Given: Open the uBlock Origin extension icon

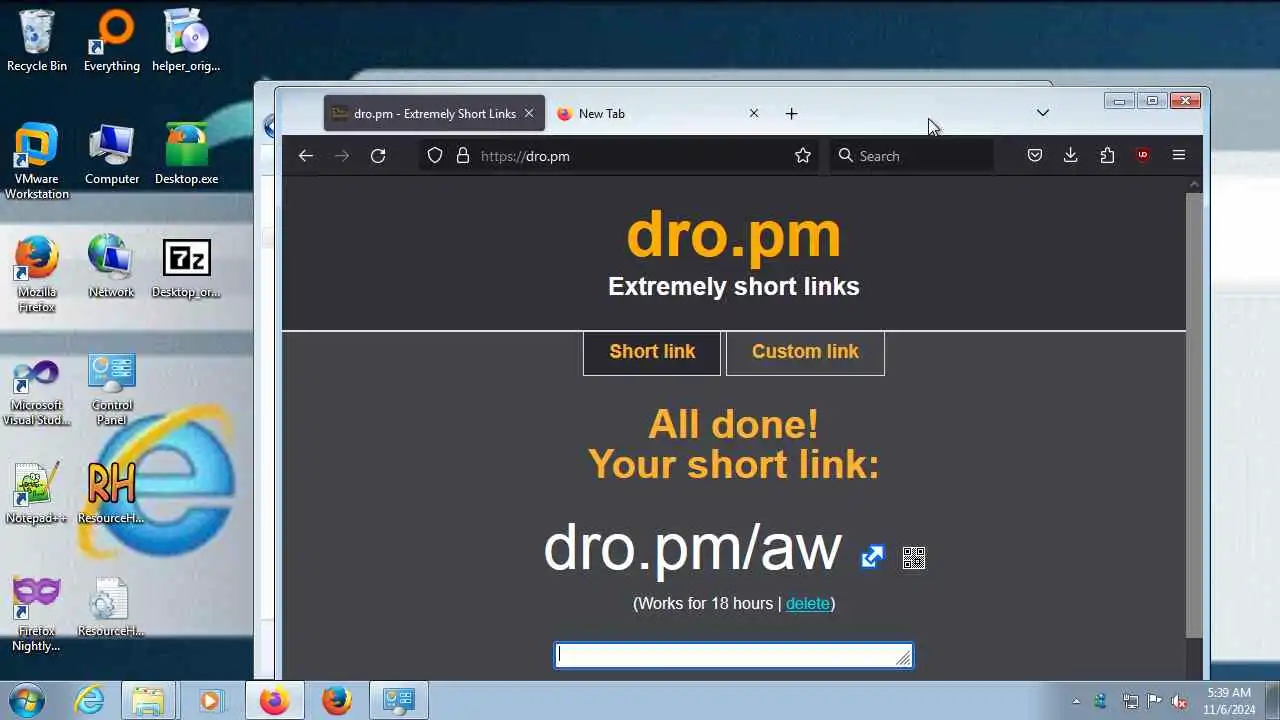Looking at the screenshot, I should point(1143,156).
